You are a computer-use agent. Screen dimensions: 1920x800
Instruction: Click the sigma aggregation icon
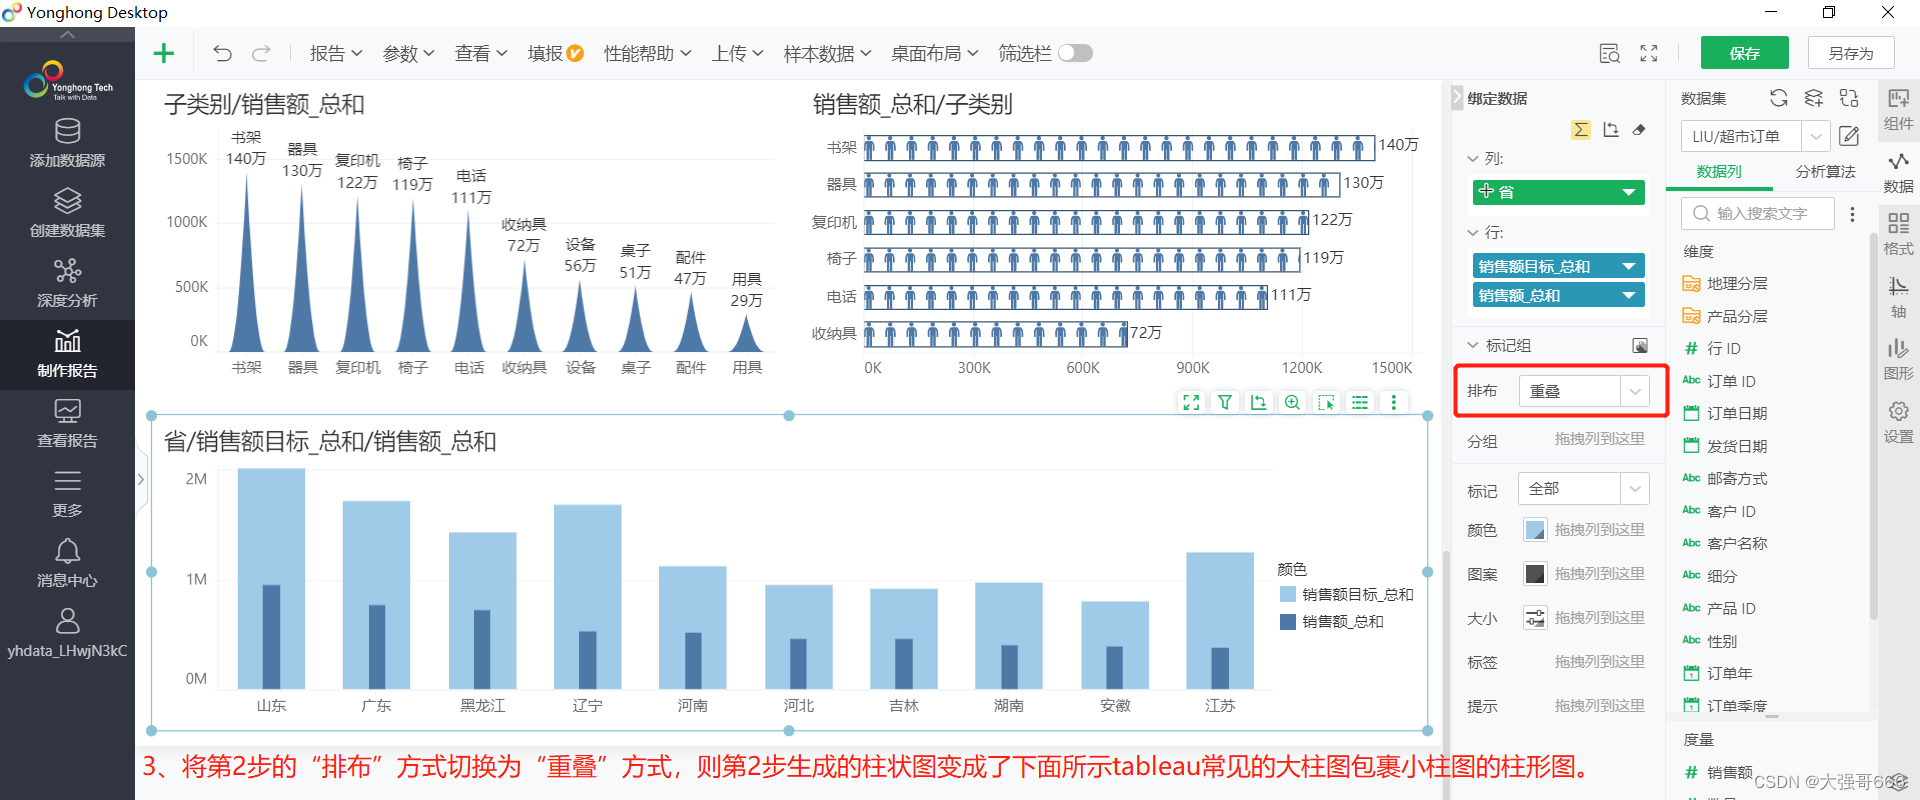(1581, 130)
